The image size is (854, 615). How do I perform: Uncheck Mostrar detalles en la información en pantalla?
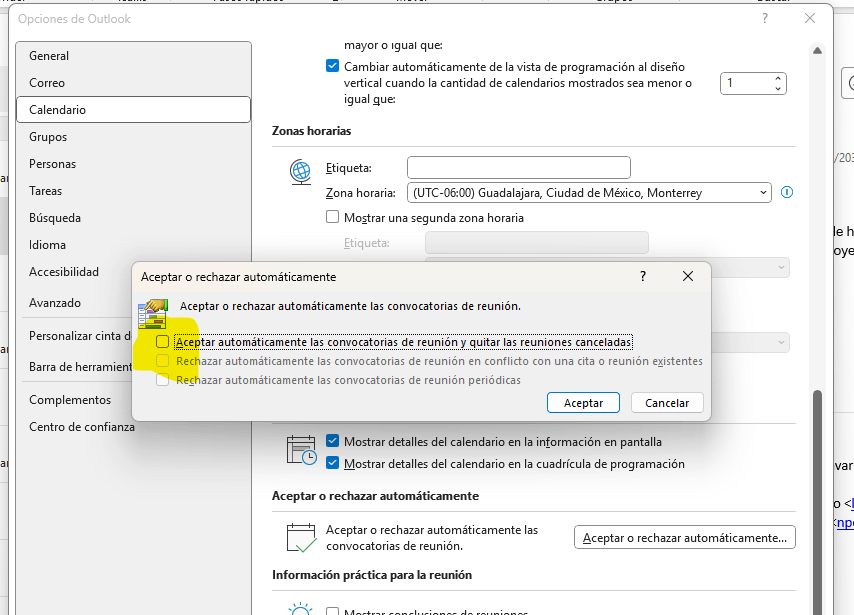coord(332,441)
